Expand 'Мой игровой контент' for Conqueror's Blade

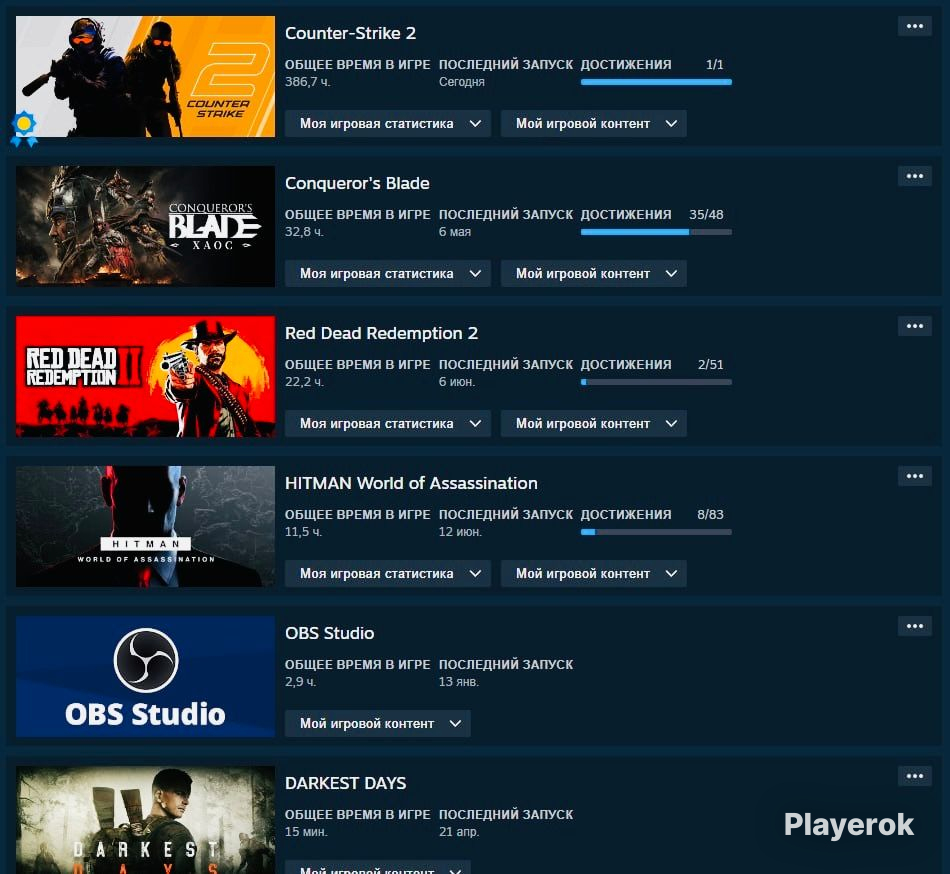[594, 274]
